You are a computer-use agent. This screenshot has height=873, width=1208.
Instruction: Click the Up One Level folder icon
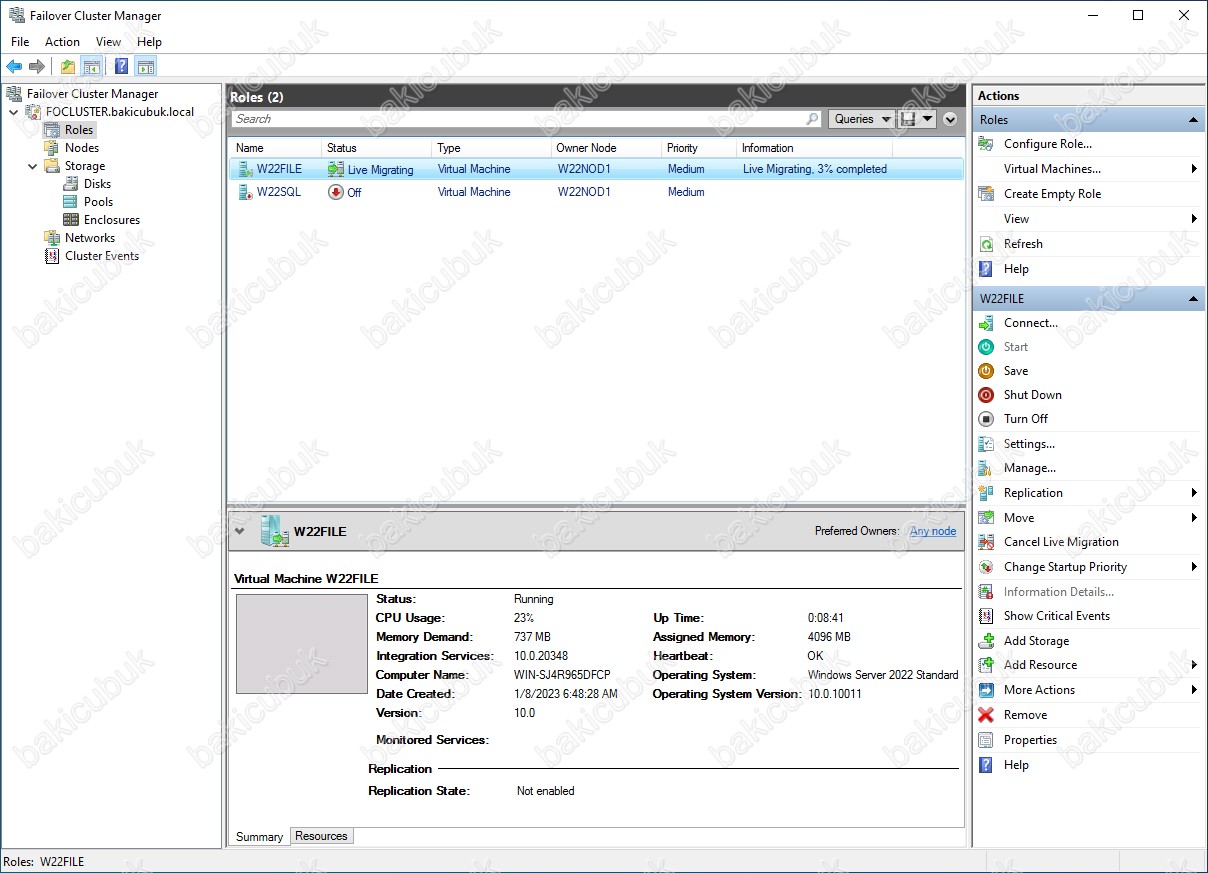68,67
